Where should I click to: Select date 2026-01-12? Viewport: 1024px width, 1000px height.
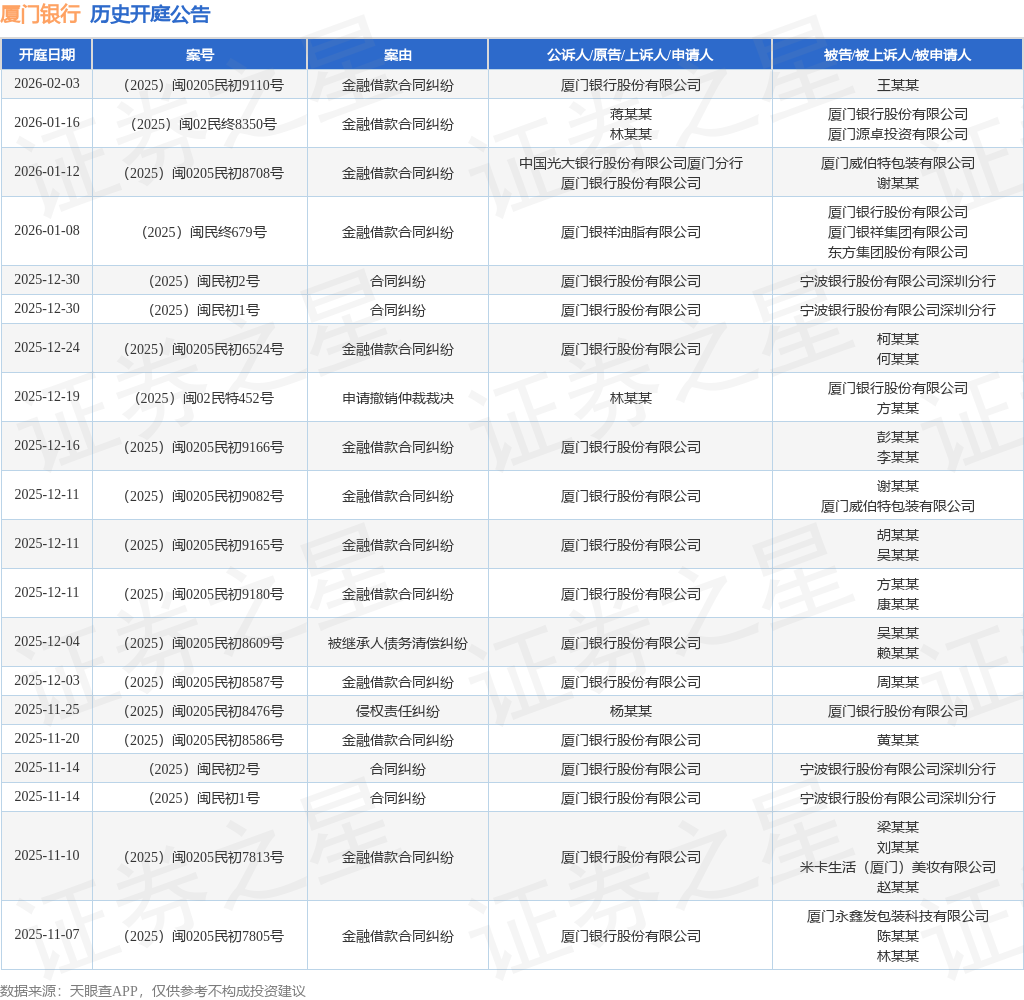[x=47, y=172]
